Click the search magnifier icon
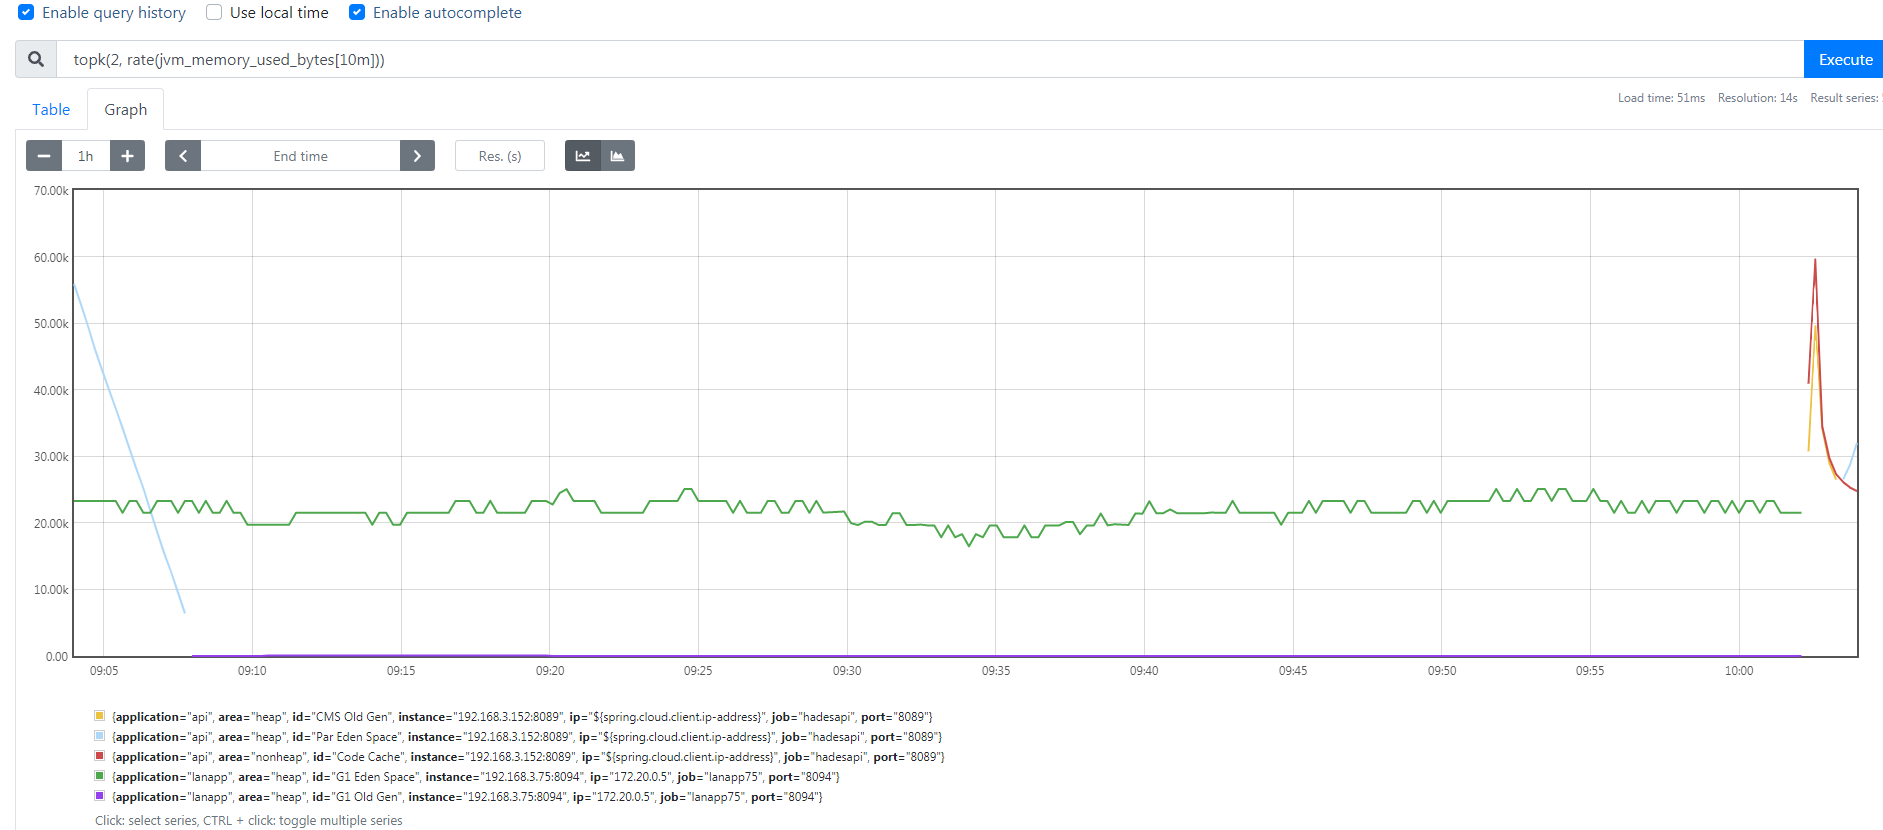The image size is (1883, 830). [x=36, y=59]
